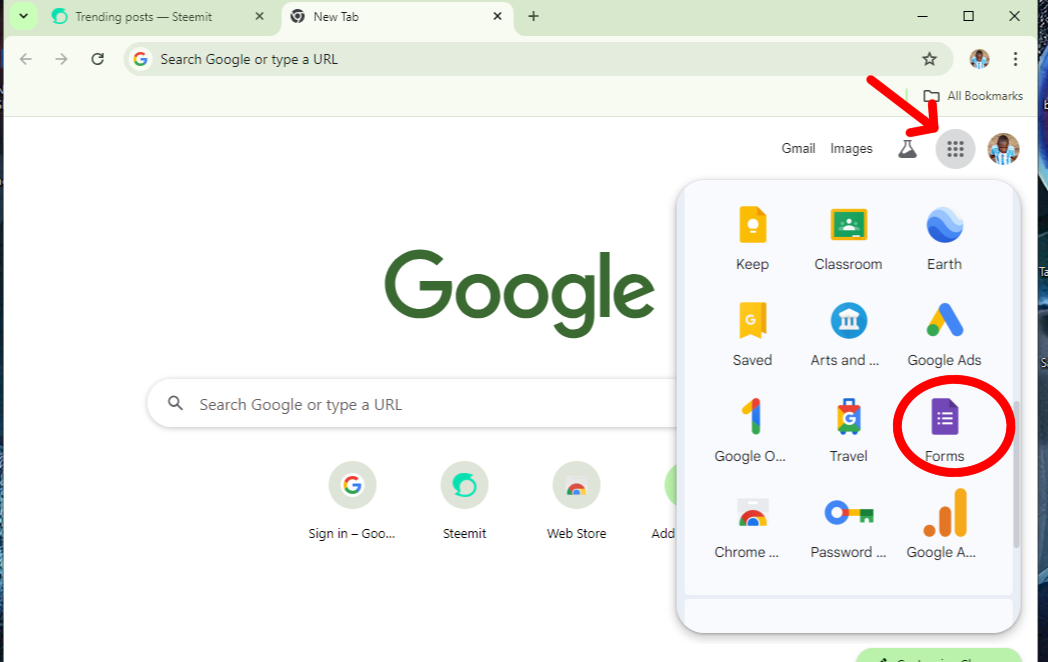This screenshot has height=662, width=1048.
Task: Launch Google Earth app
Action: point(944,238)
